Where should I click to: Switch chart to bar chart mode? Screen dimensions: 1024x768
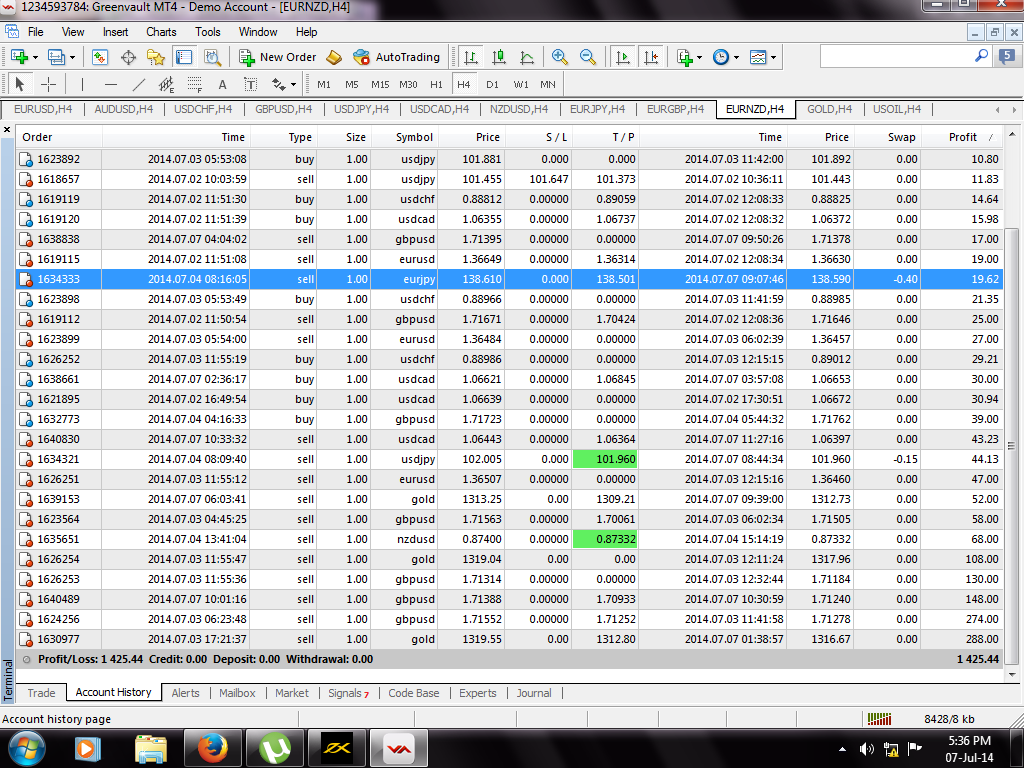(x=470, y=57)
